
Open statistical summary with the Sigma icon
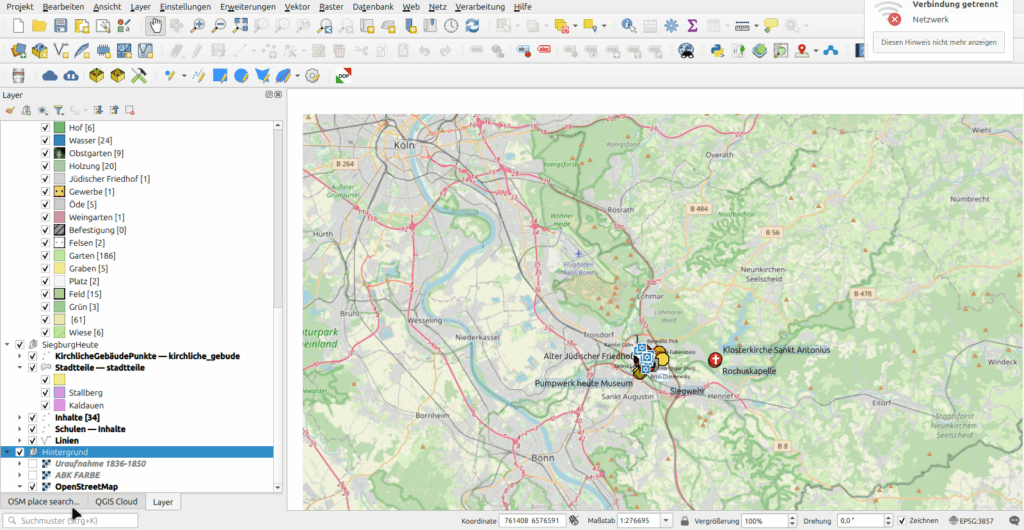(690, 25)
